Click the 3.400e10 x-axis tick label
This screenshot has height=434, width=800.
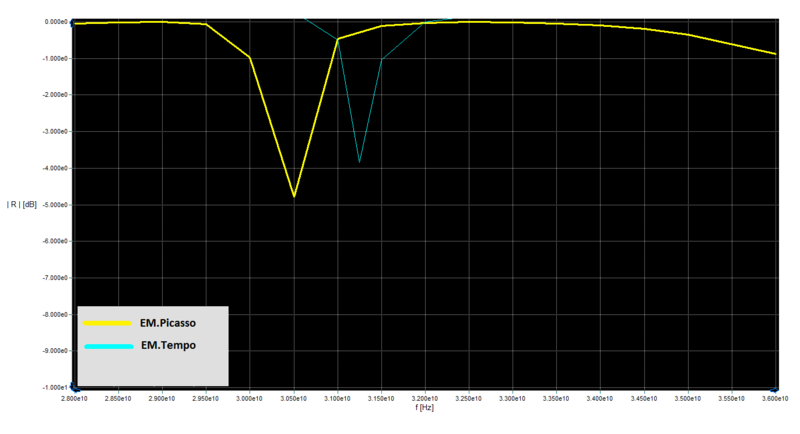(601, 398)
